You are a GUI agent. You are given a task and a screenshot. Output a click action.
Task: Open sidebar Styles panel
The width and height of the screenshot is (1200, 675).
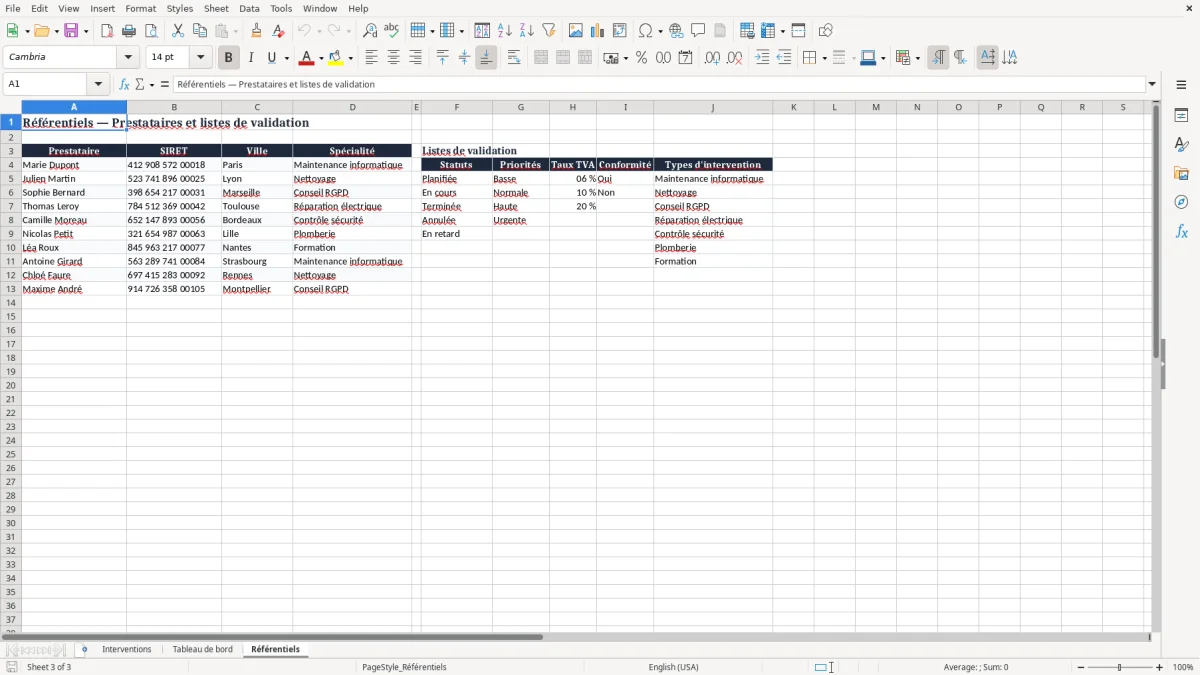pos(1181,145)
